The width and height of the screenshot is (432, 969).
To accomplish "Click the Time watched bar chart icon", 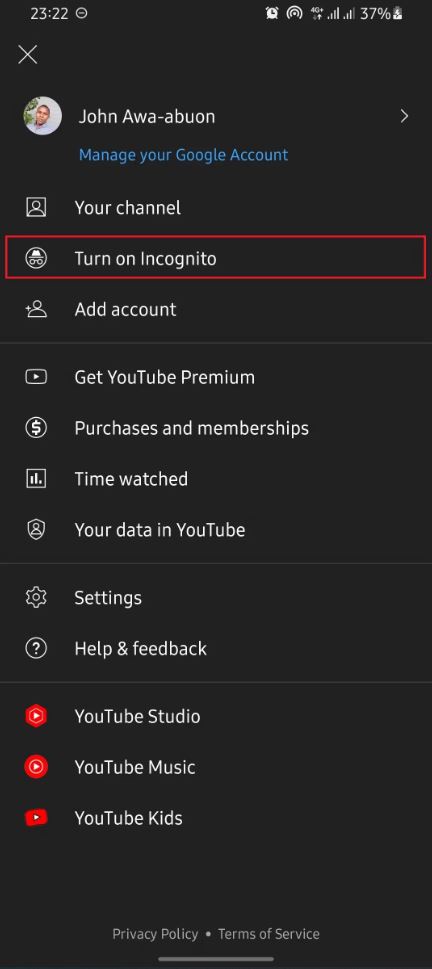I will (x=36, y=478).
